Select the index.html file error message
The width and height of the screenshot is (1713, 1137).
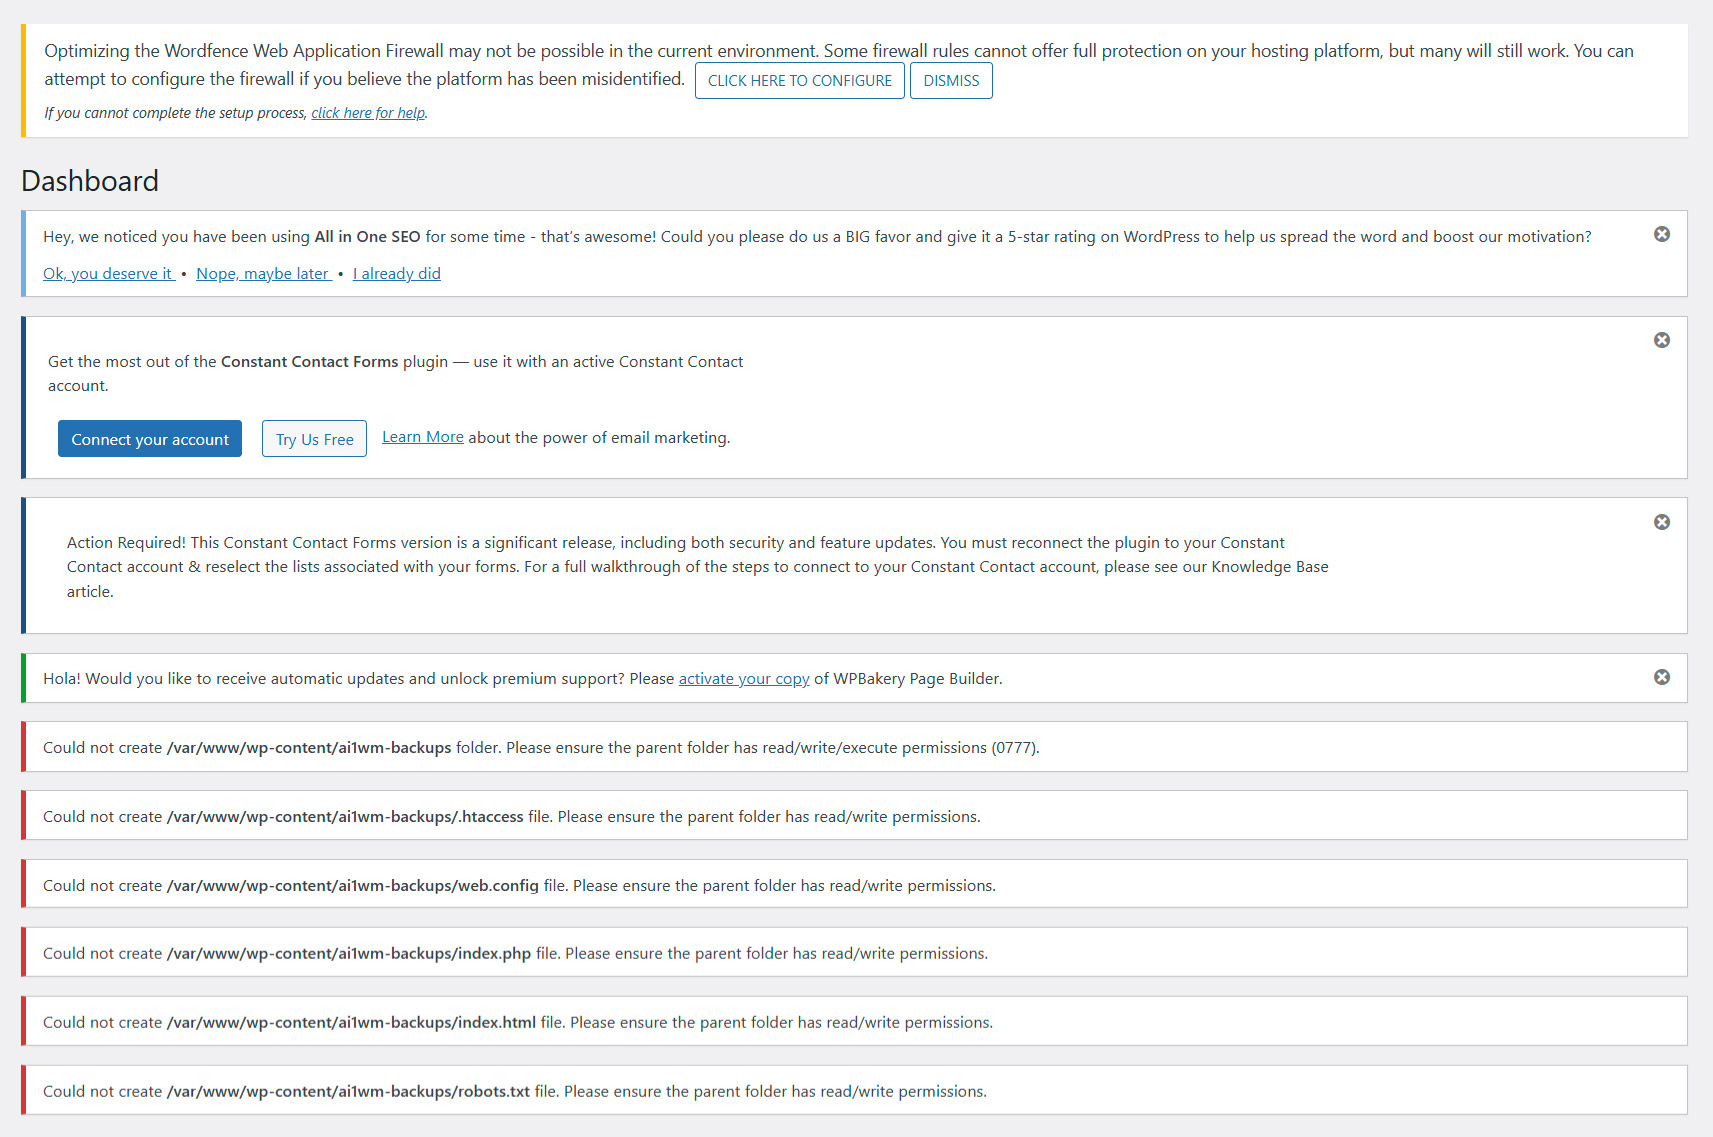pyautogui.click(x=518, y=1023)
